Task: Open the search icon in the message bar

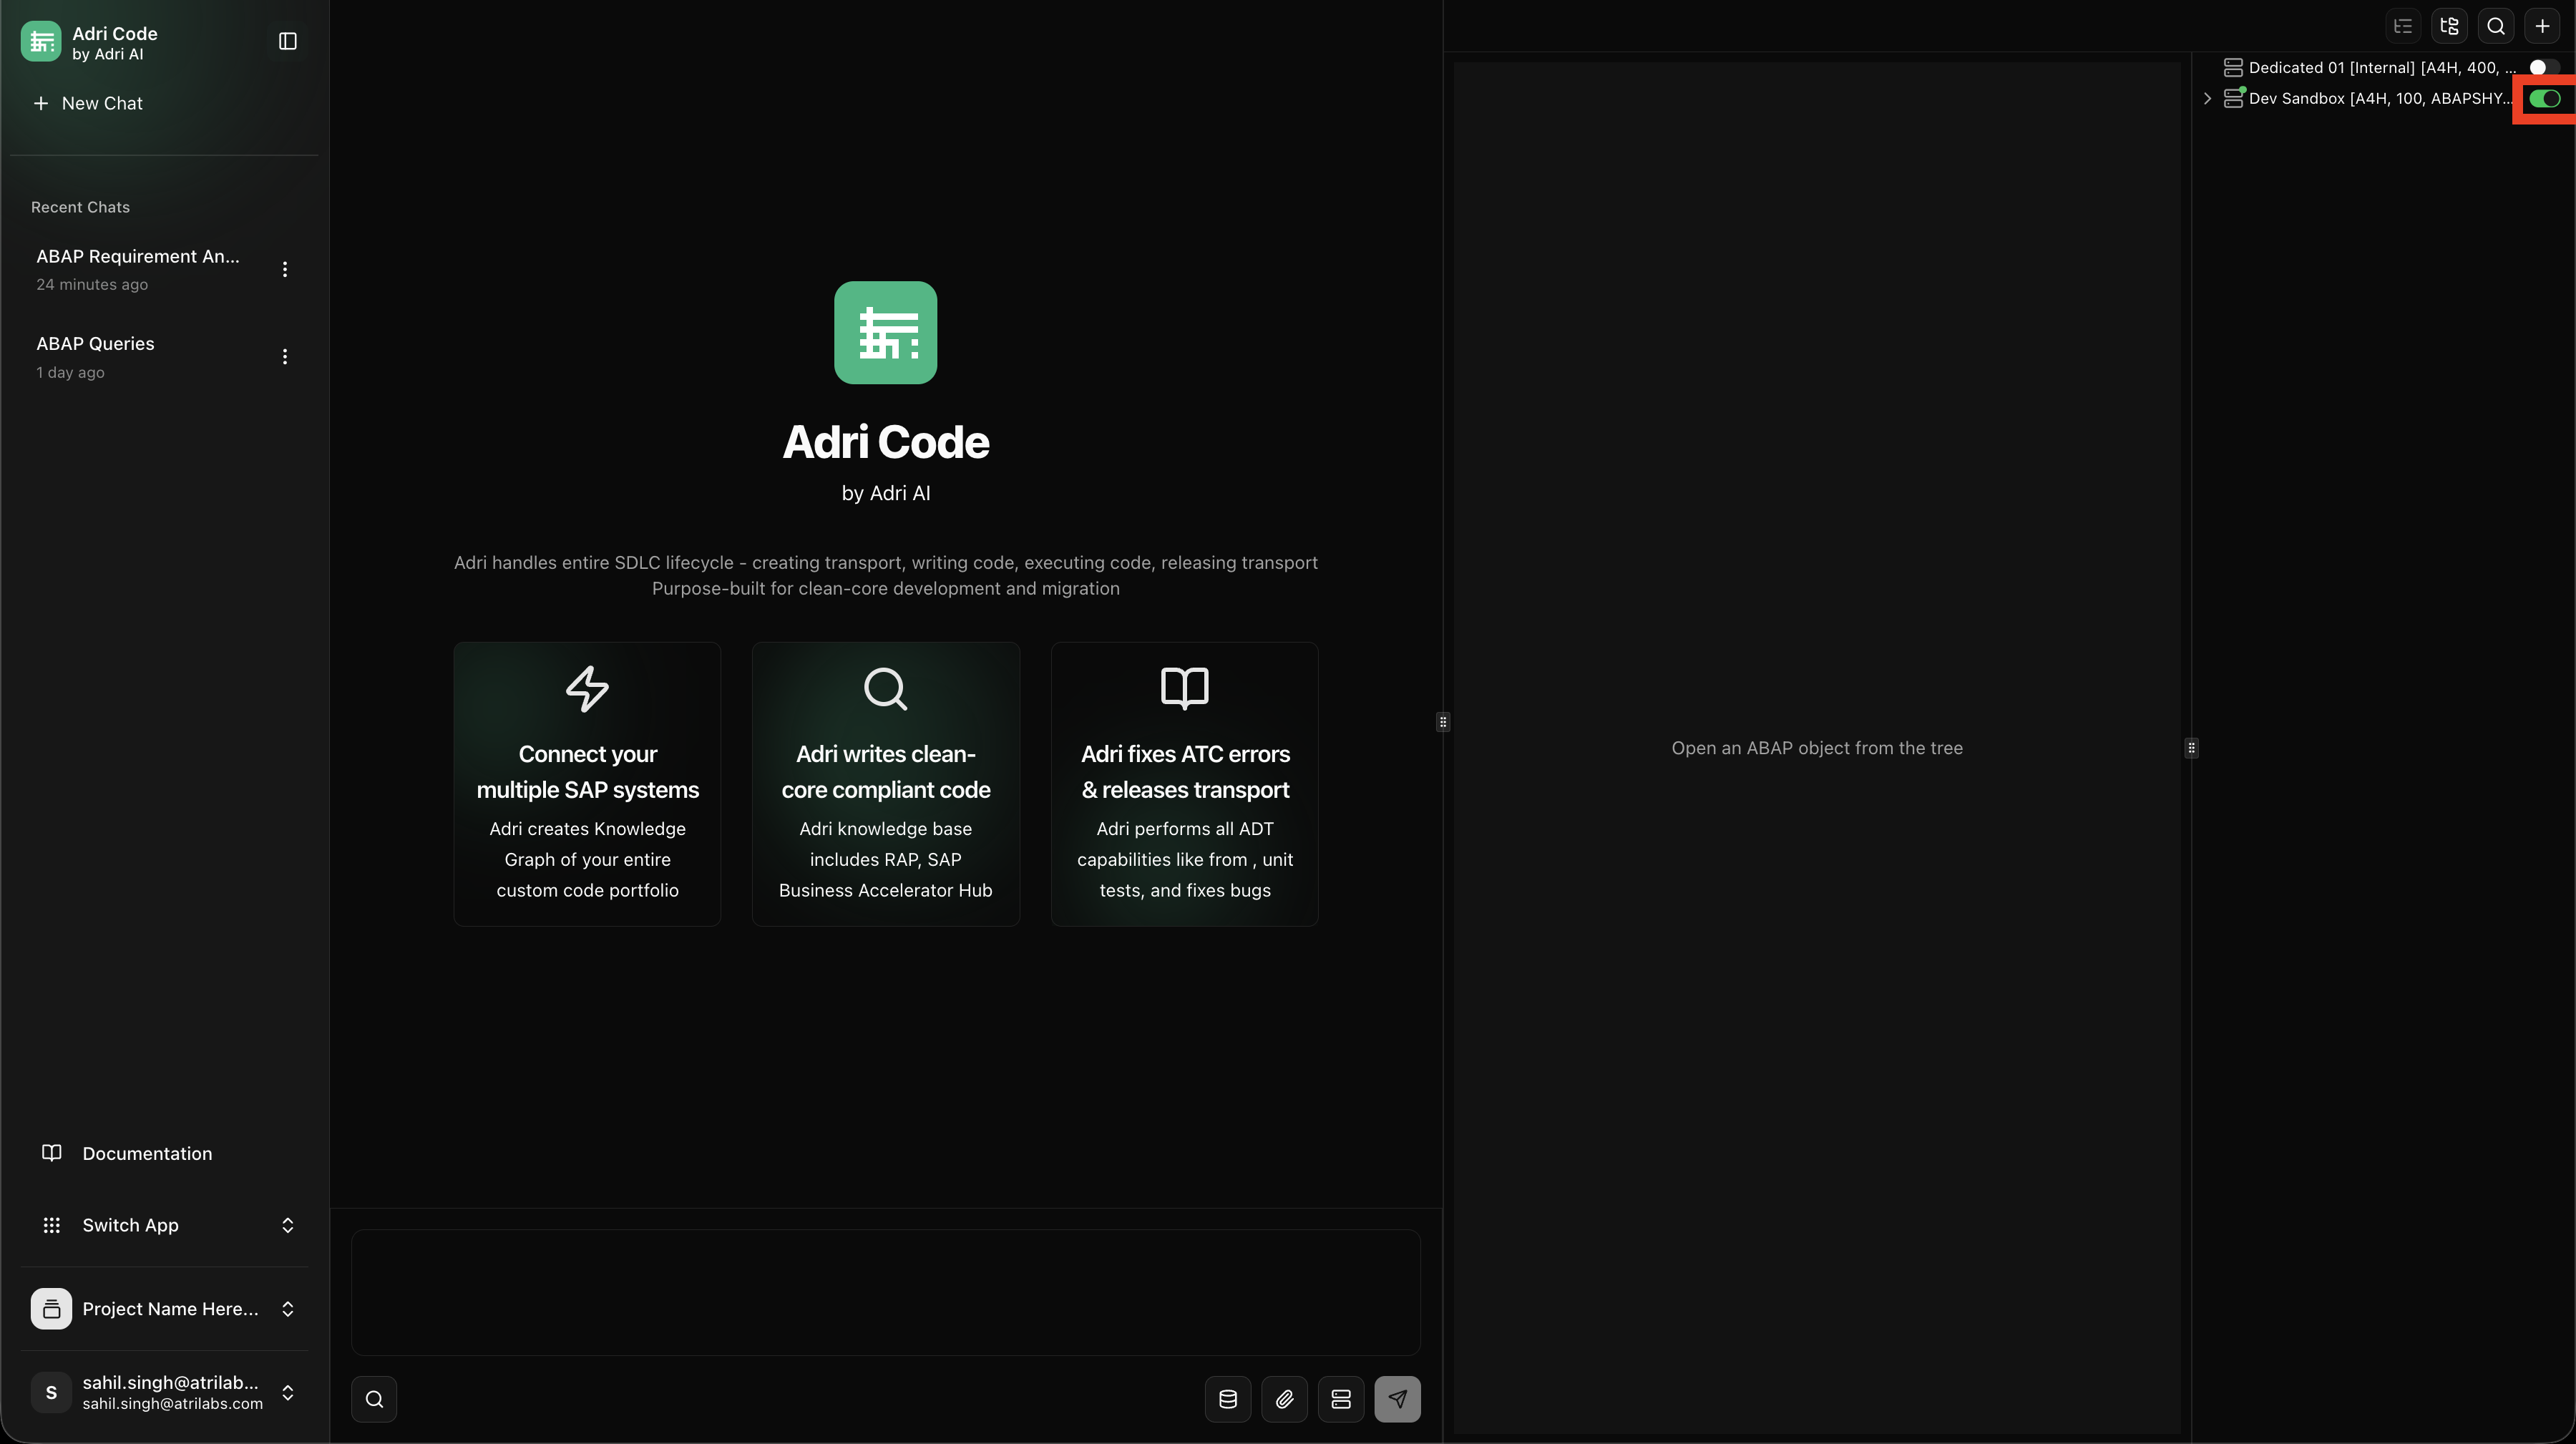Action: coord(374,1399)
